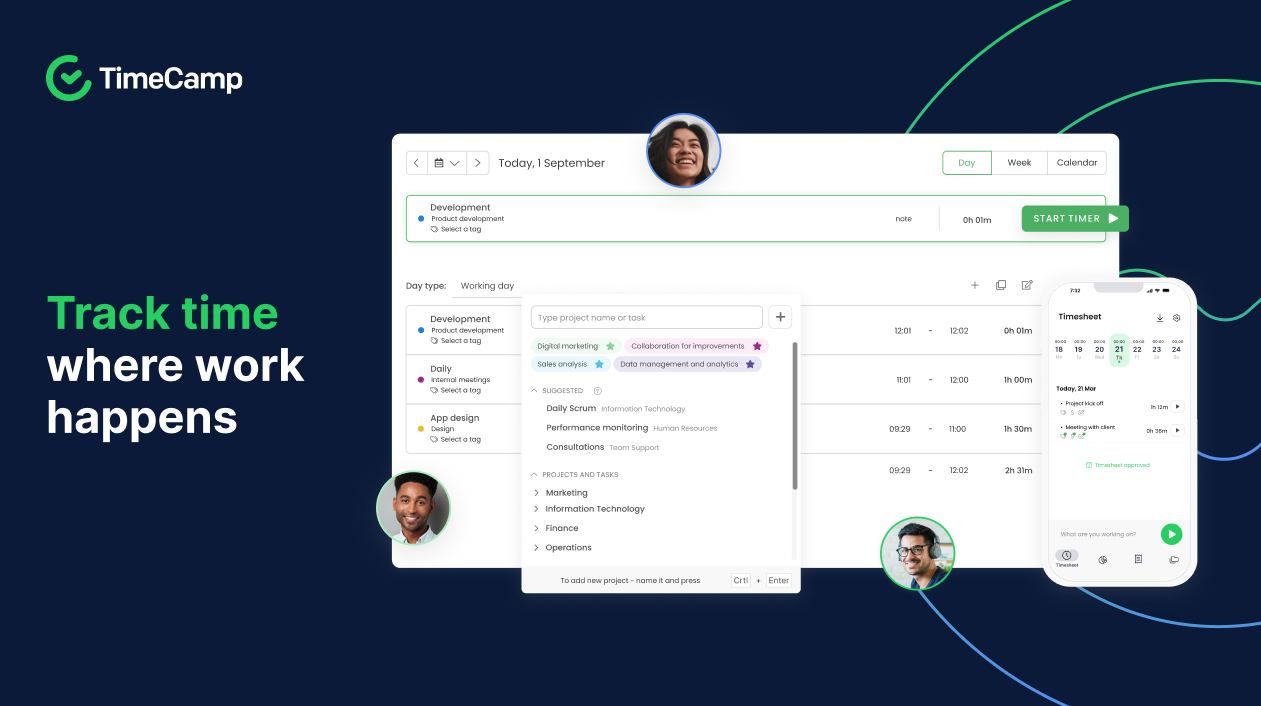This screenshot has width=1261, height=706.
Task: Go to next day arrow
Action: pyautogui.click(x=478, y=163)
